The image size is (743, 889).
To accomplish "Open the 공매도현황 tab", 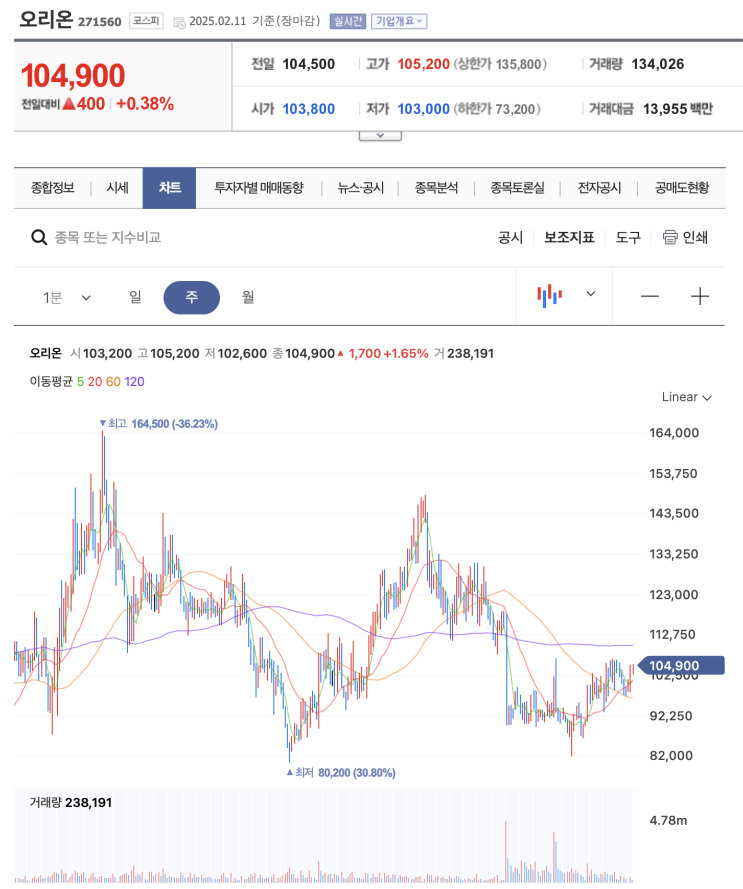I will tap(682, 188).
